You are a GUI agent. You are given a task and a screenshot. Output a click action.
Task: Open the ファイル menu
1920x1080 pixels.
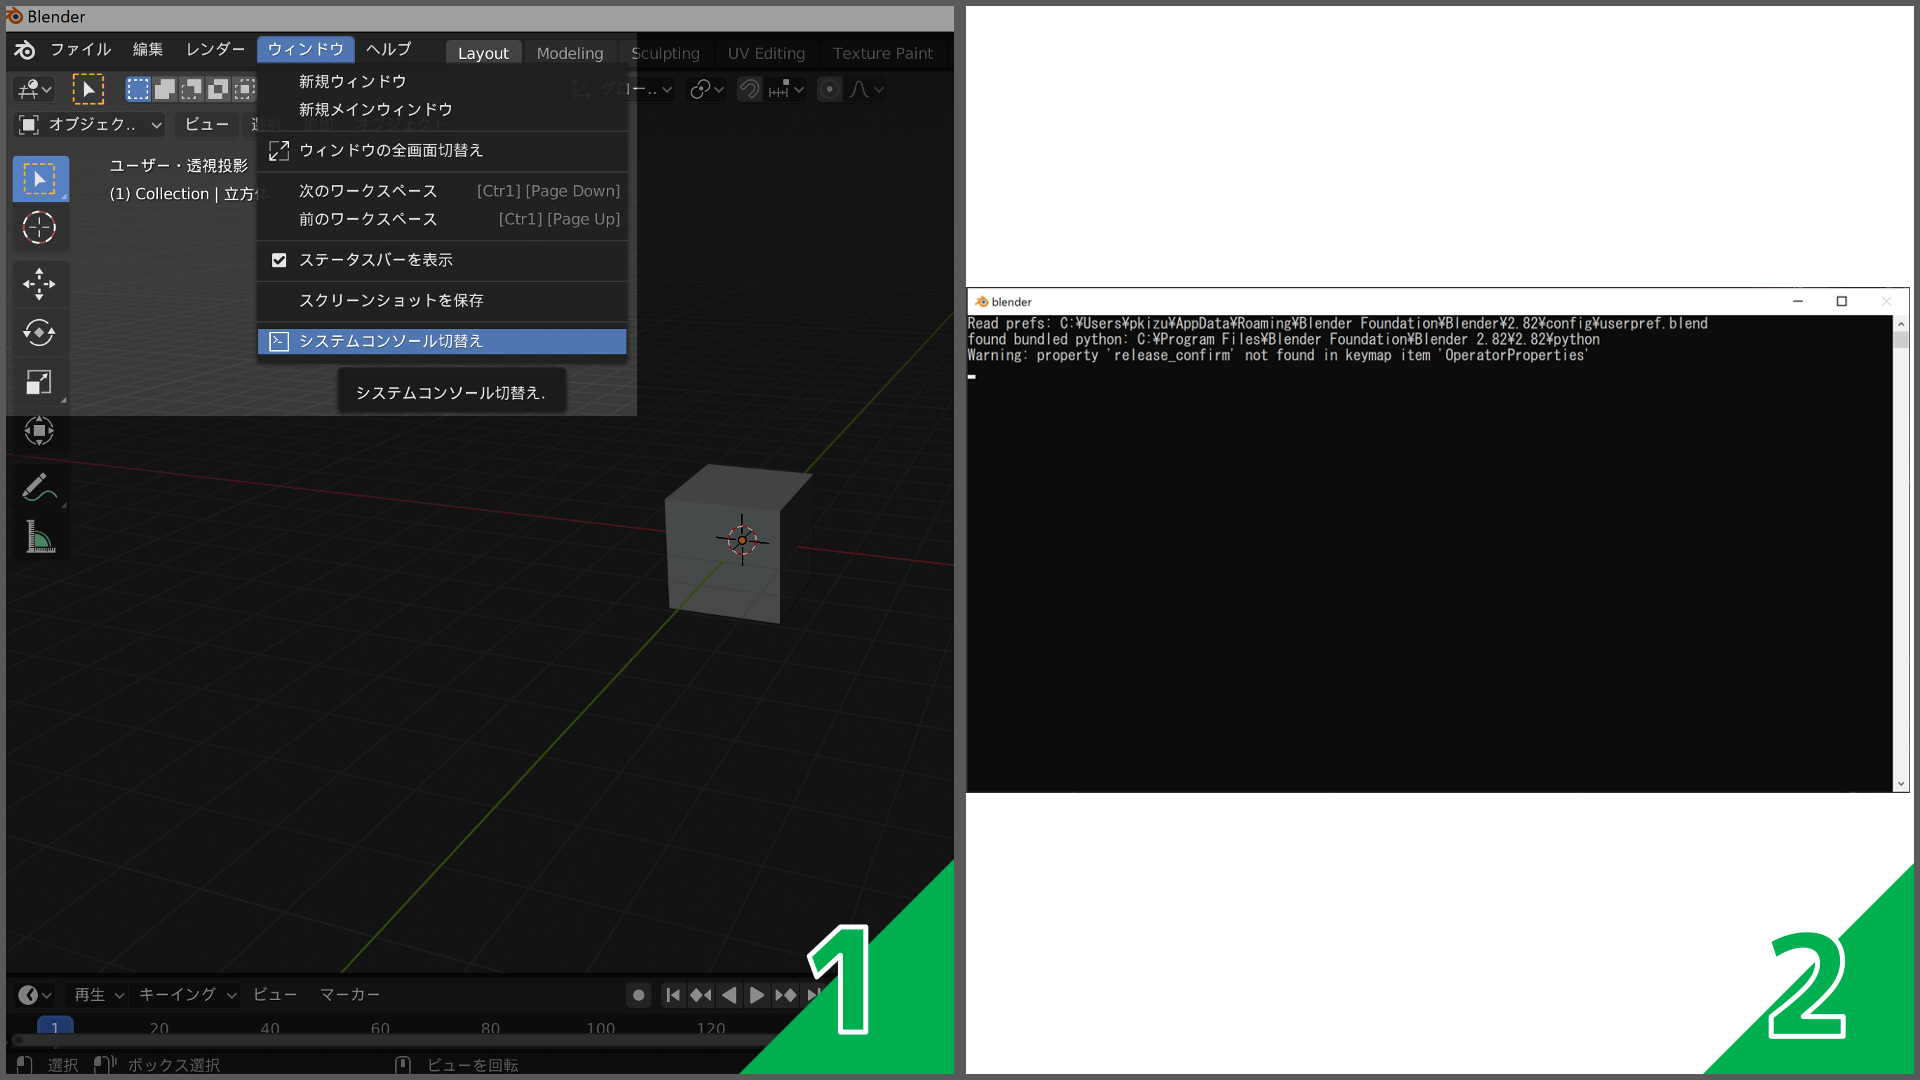(x=81, y=49)
